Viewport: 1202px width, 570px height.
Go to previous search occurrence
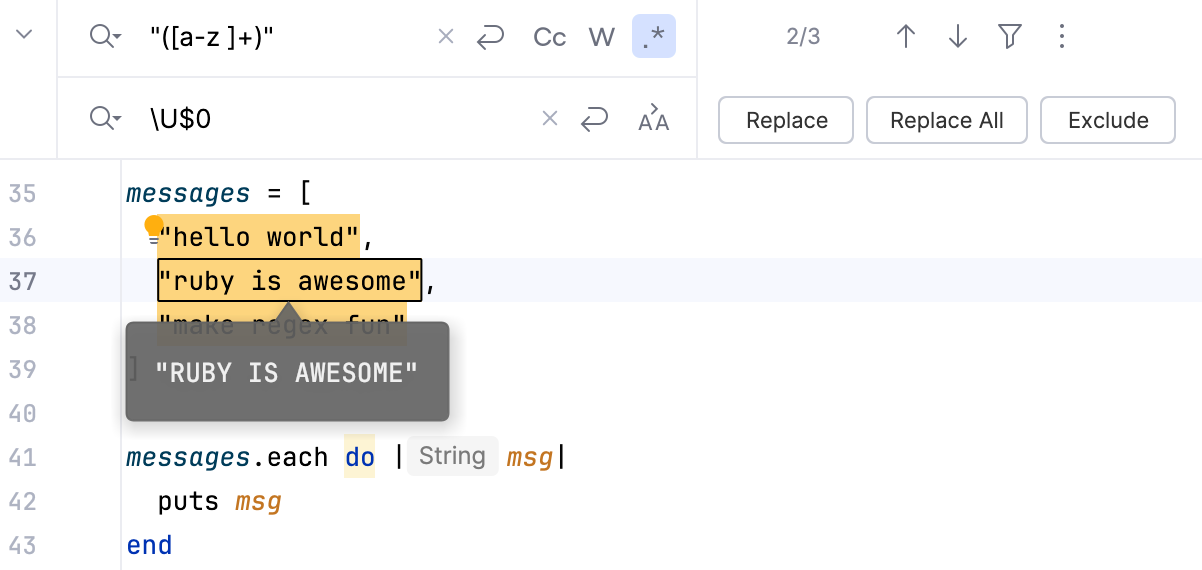point(906,37)
